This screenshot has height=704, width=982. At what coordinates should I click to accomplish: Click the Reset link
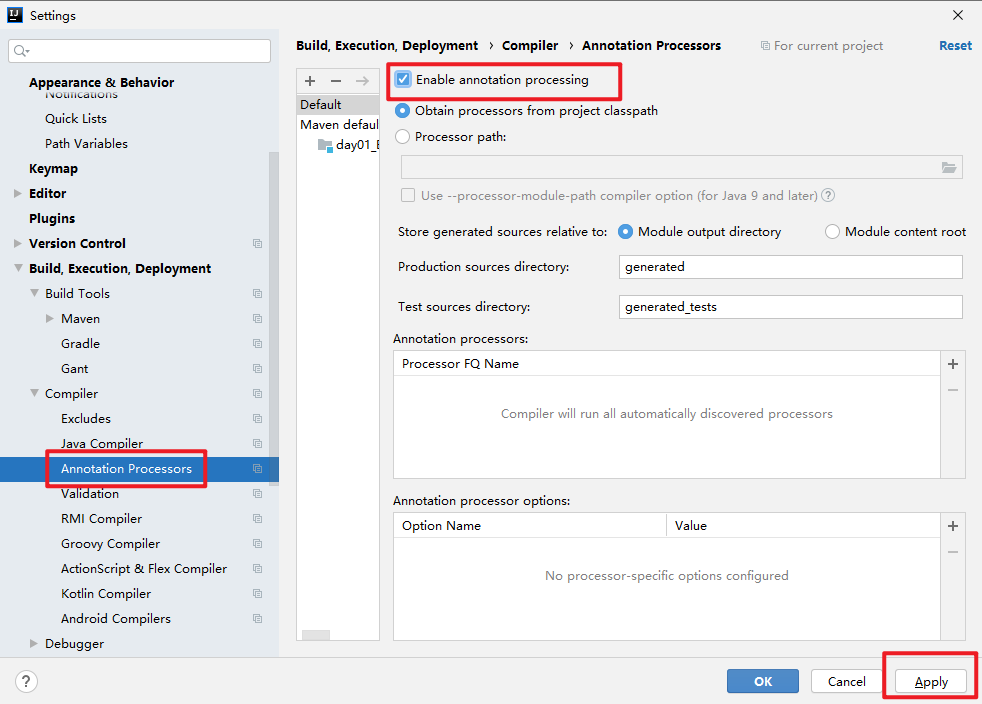[x=955, y=45]
